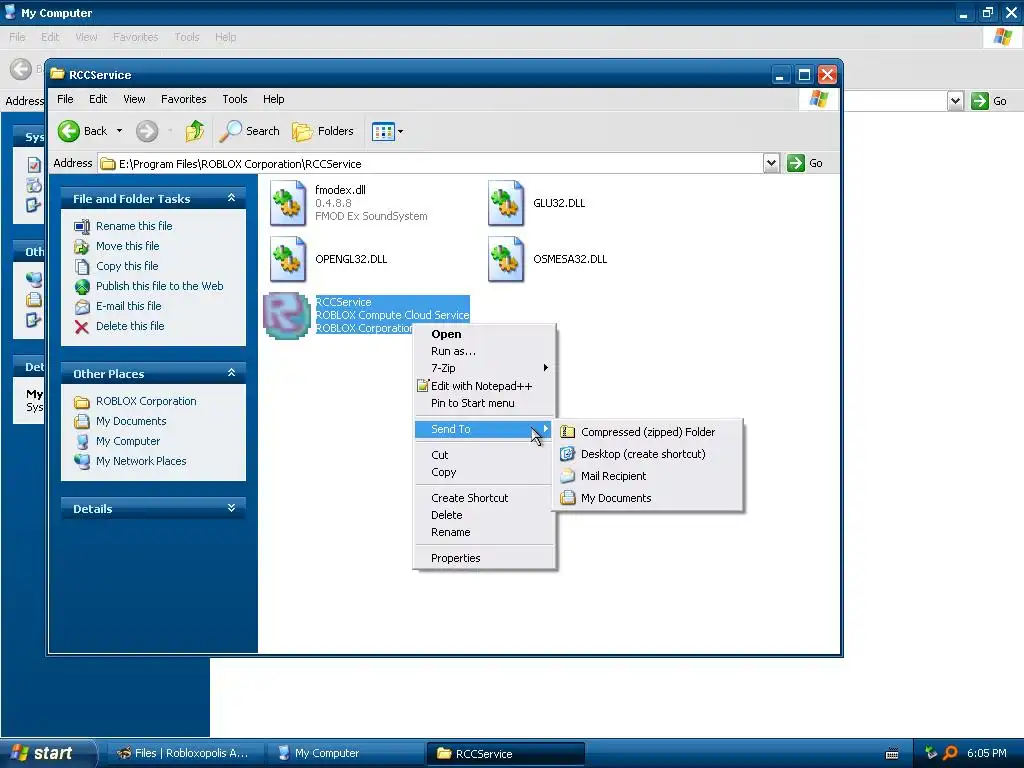The width and height of the screenshot is (1024, 768).
Task: Click the Send To context menu entry
Action: click(485, 429)
